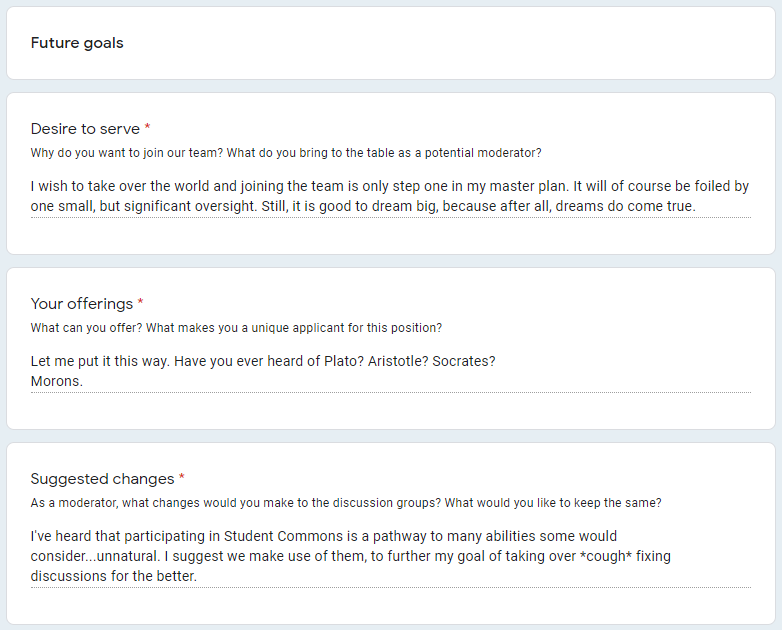Click the Desire to serve answer field

tap(391, 196)
